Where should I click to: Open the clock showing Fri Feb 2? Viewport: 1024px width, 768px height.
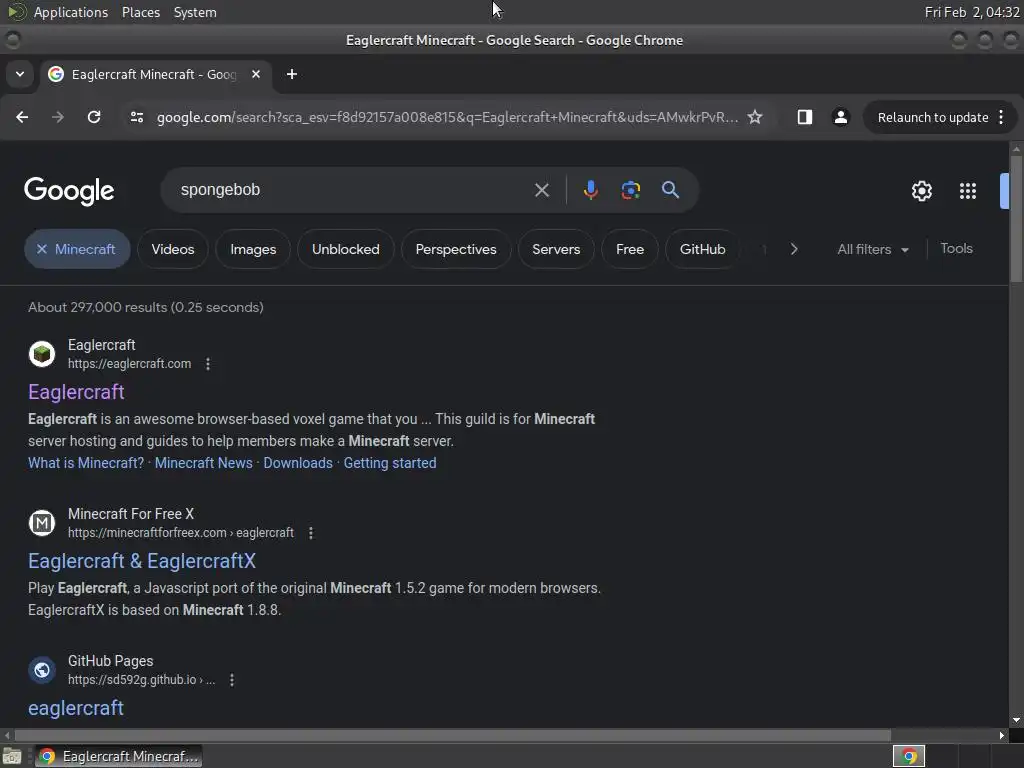pos(972,12)
